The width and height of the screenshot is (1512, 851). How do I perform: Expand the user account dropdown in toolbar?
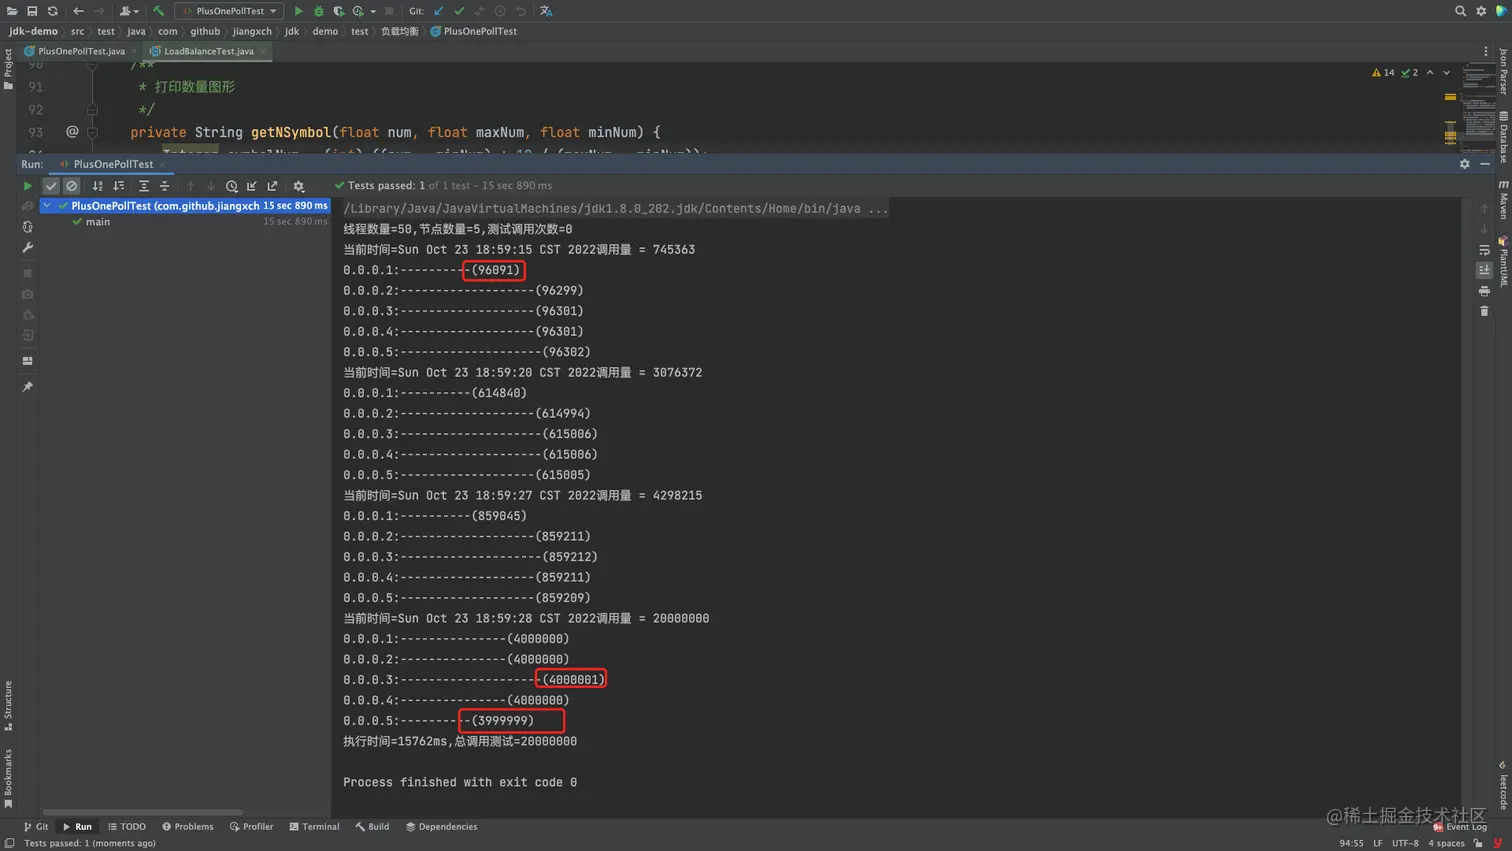coord(127,11)
